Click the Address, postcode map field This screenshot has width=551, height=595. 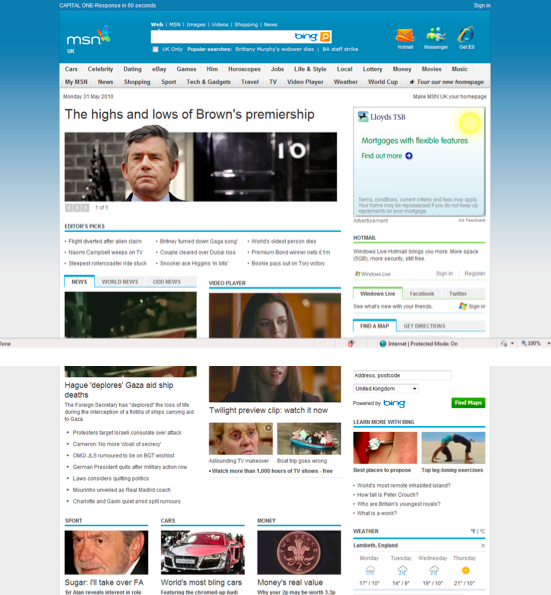[x=402, y=375]
